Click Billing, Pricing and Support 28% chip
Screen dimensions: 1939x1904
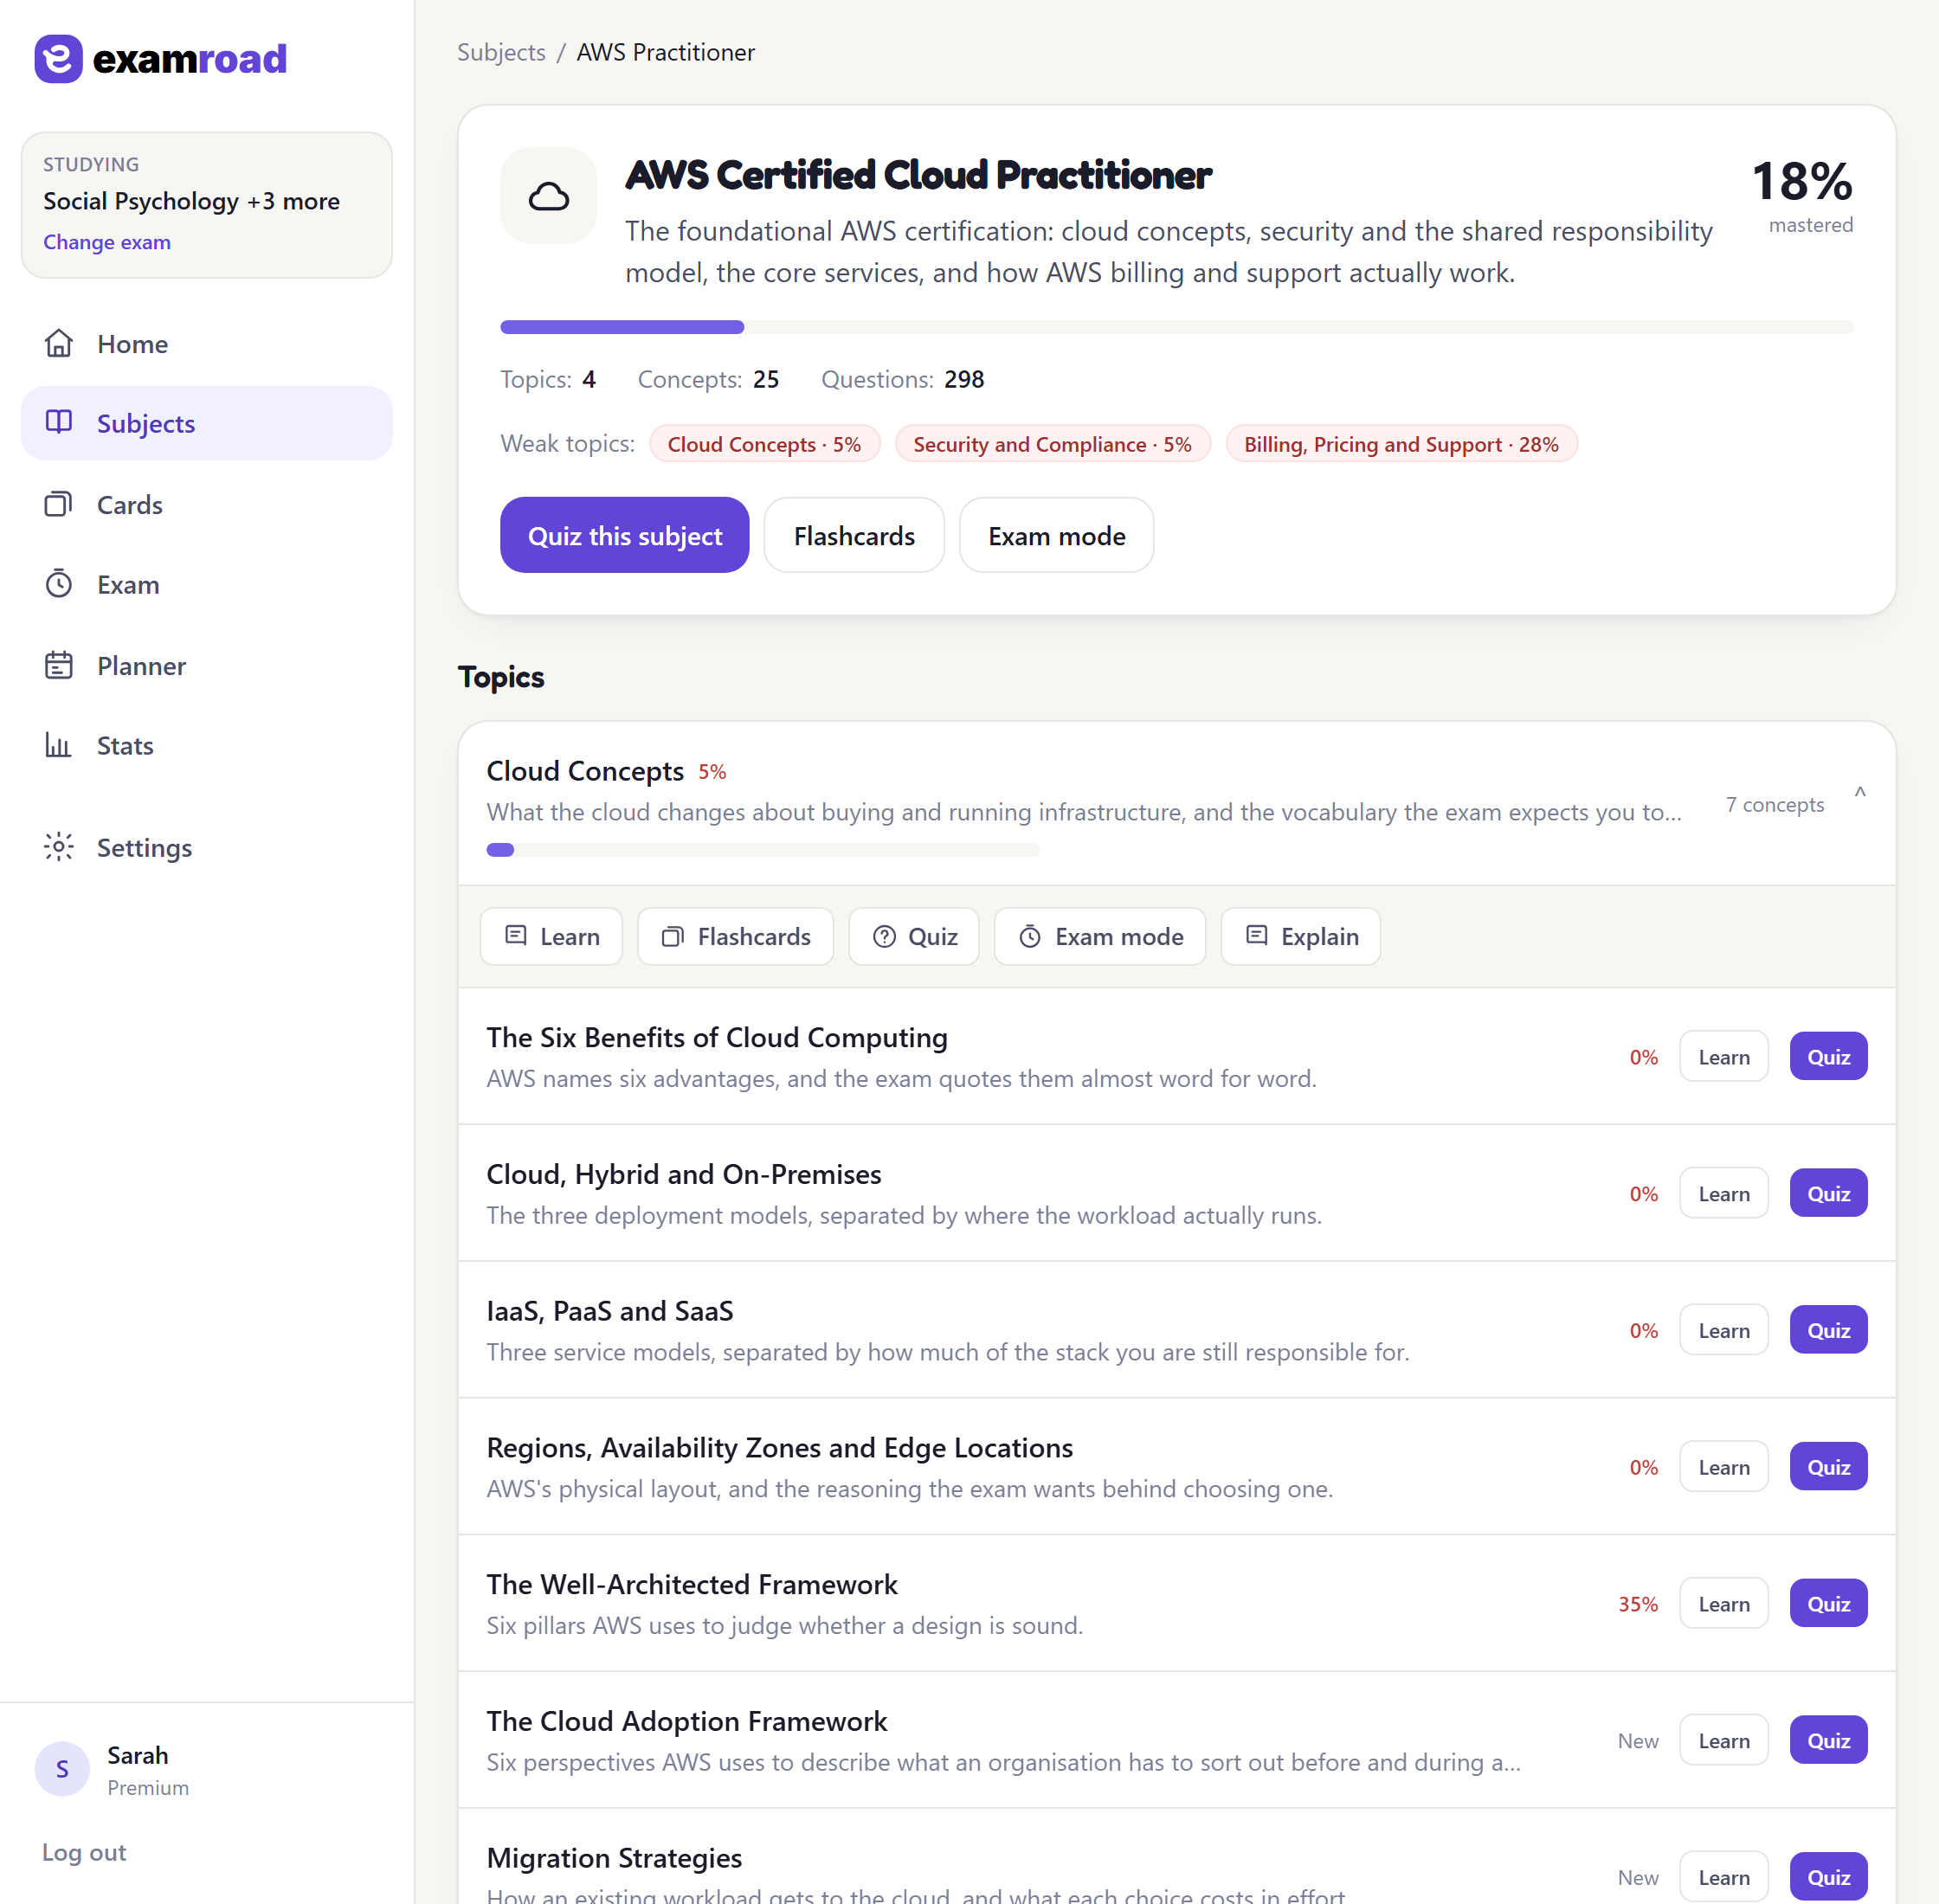[1402, 444]
